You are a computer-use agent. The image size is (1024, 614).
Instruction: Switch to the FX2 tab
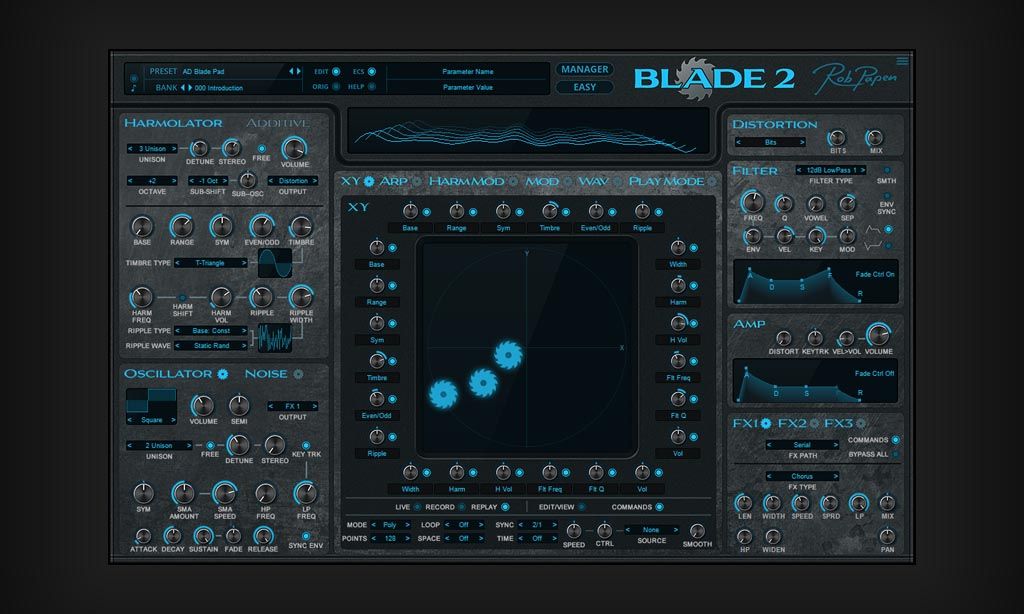coord(792,423)
